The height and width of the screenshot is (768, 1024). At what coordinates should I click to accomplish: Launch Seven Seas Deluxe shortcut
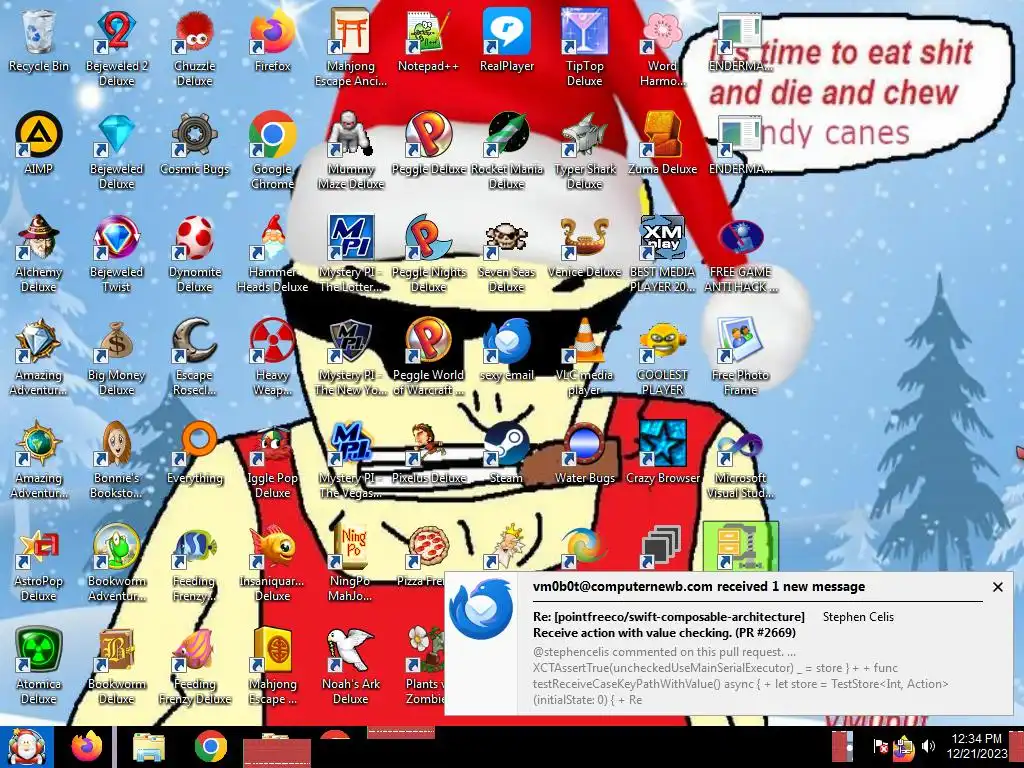click(x=507, y=254)
